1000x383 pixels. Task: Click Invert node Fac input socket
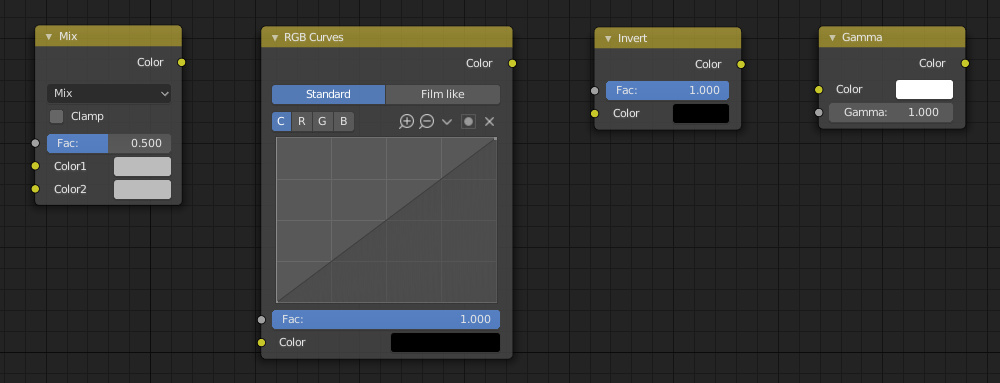[x=595, y=90]
